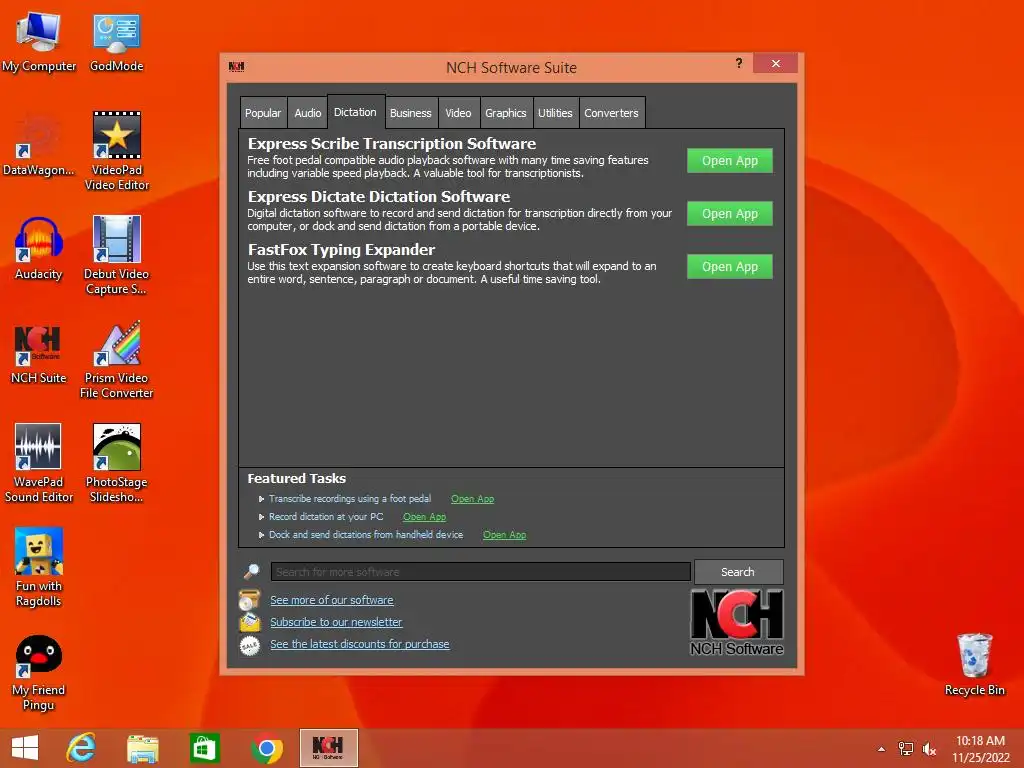Image resolution: width=1024 pixels, height=768 pixels.
Task: Click Express Dictate Dictation Software heading
Action: 379,197
